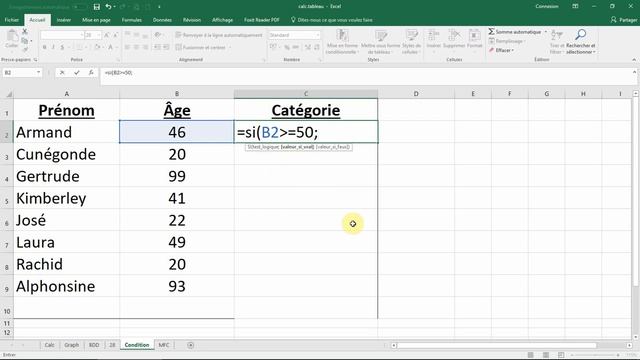Open the Name Box dropdown arrow
640x360 pixels.
38,73
